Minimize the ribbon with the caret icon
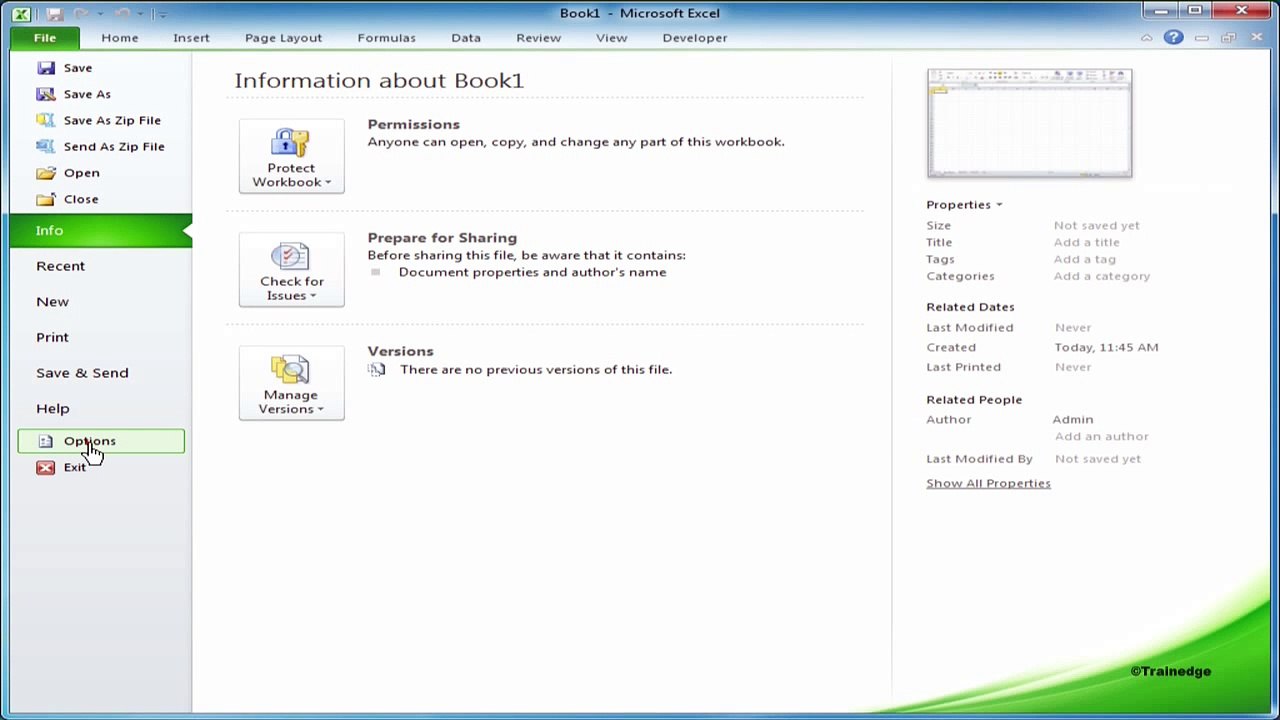 1146,38
